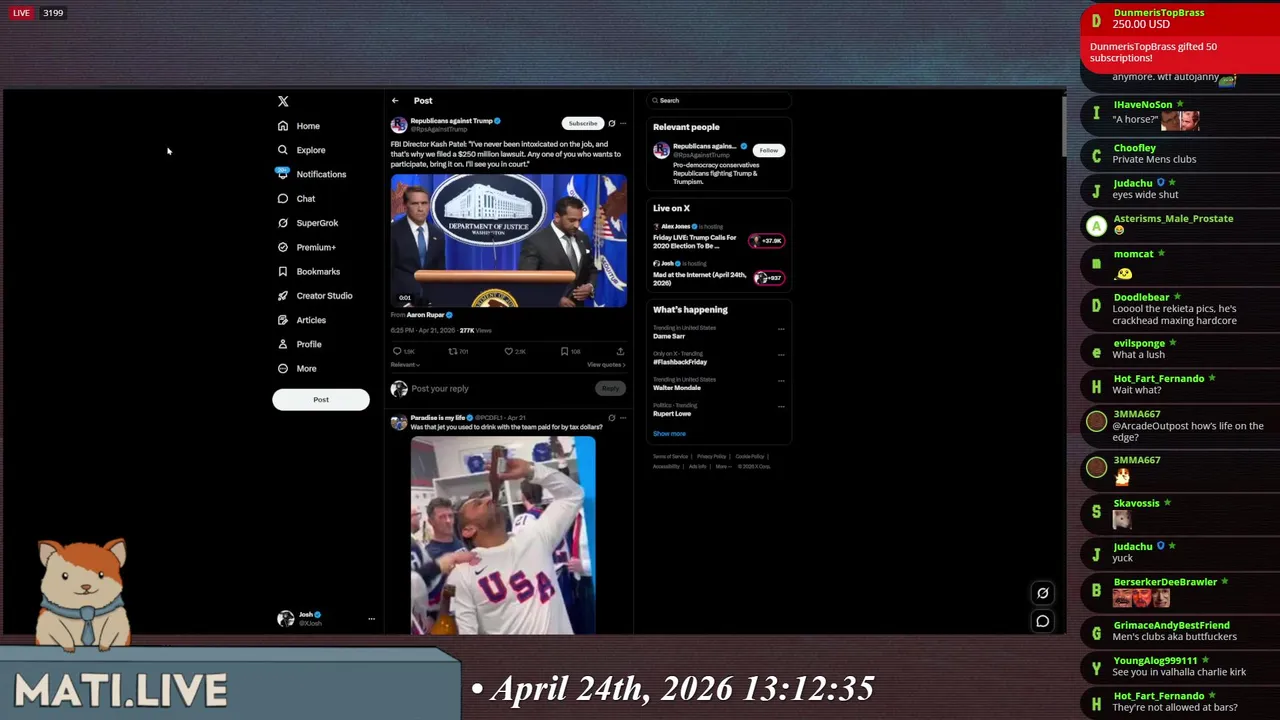
Task: Open Premium+ in the sidebar
Action: (x=307, y=247)
